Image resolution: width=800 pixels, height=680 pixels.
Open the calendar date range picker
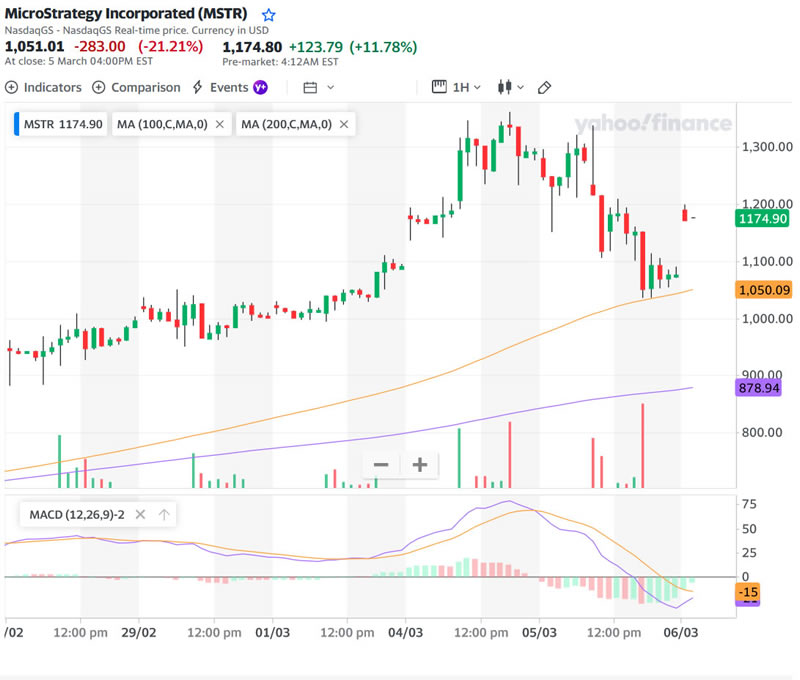pyautogui.click(x=310, y=88)
